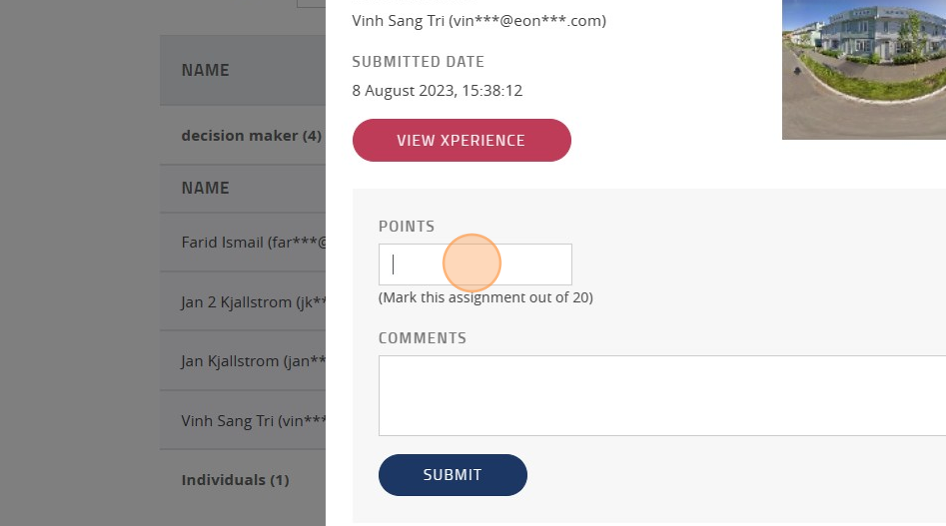Select Farid Ismail in the list
This screenshot has width=946, height=526.
(x=243, y=242)
